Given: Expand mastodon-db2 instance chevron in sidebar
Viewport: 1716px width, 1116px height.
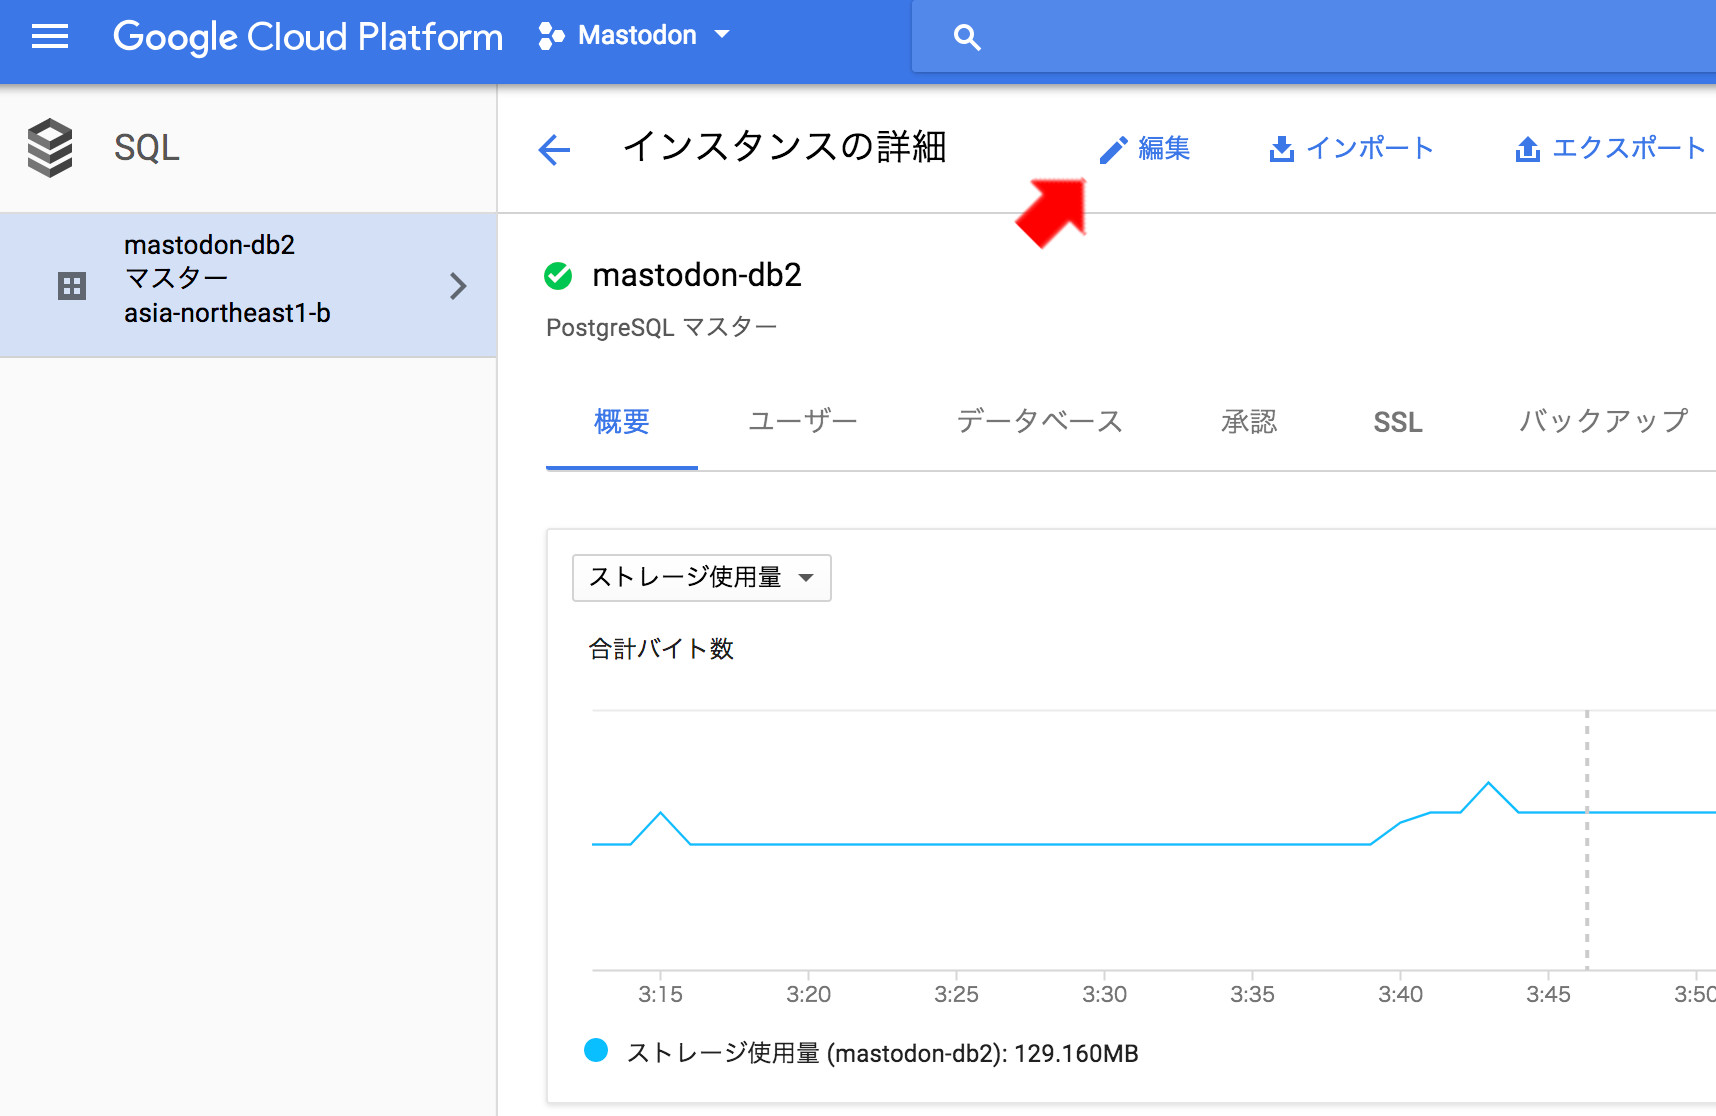Looking at the screenshot, I should click(x=458, y=286).
